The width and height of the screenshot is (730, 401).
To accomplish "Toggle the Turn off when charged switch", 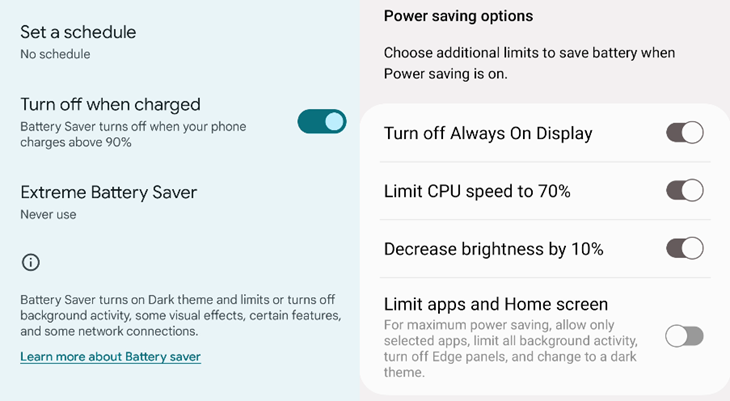I will tap(321, 122).
